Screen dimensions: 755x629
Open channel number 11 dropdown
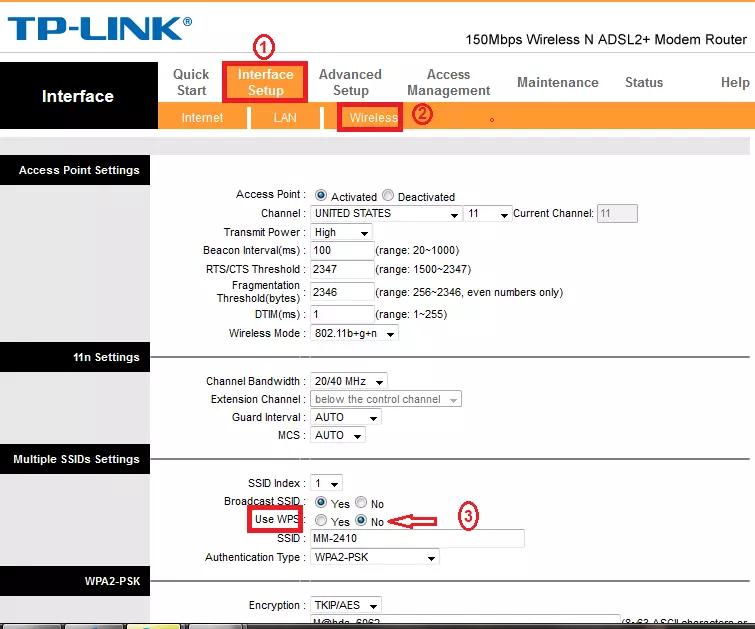(x=488, y=214)
